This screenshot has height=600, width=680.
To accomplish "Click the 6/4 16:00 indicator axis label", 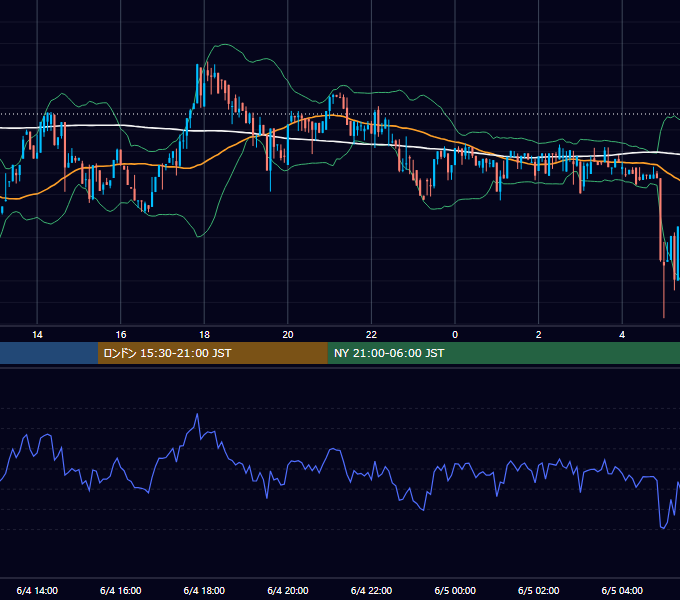I will pyautogui.click(x=121, y=590).
